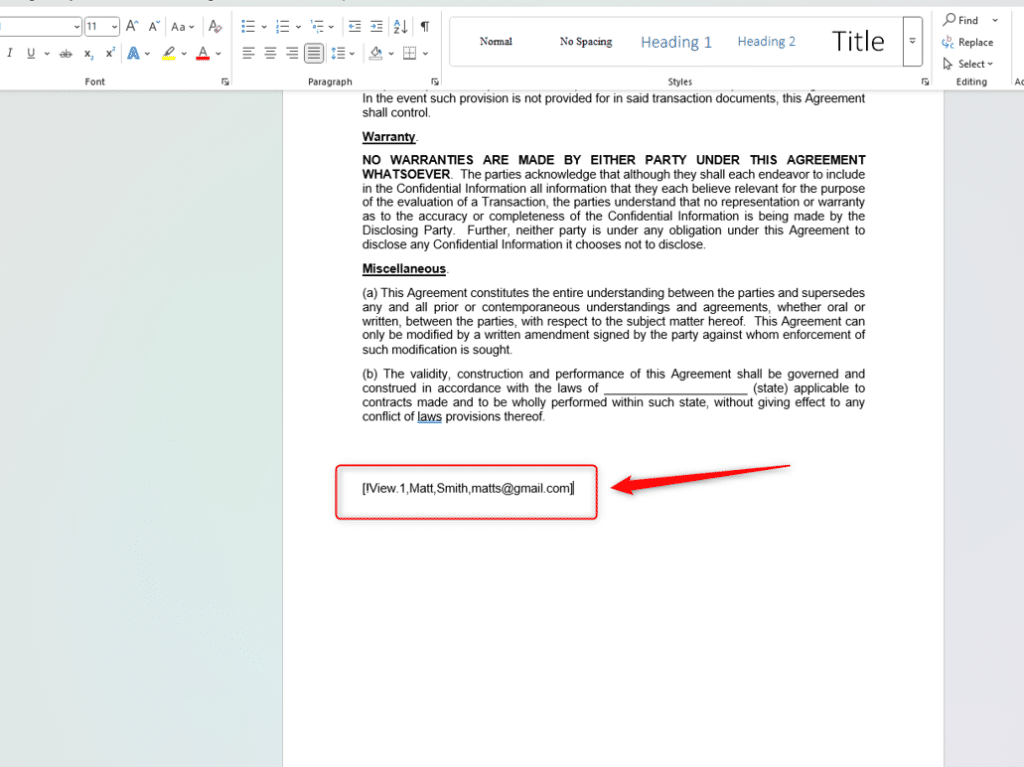
Task: Open the Change Case dropdown
Action: pos(183,27)
